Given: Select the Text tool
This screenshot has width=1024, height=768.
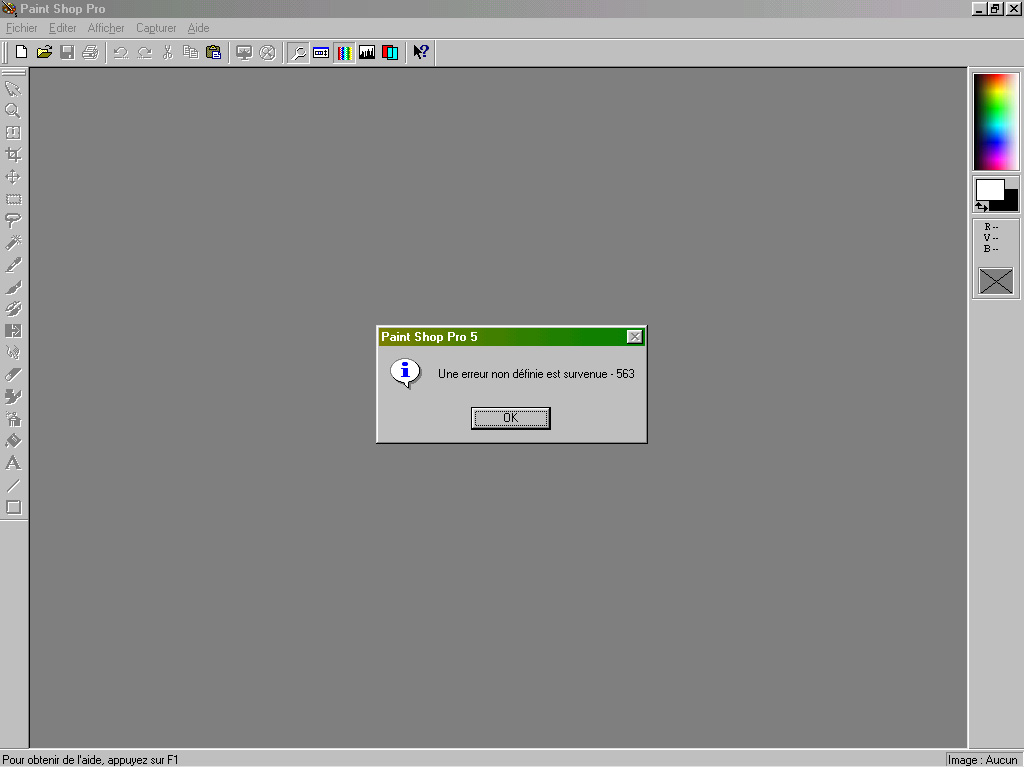Looking at the screenshot, I should coord(13,464).
